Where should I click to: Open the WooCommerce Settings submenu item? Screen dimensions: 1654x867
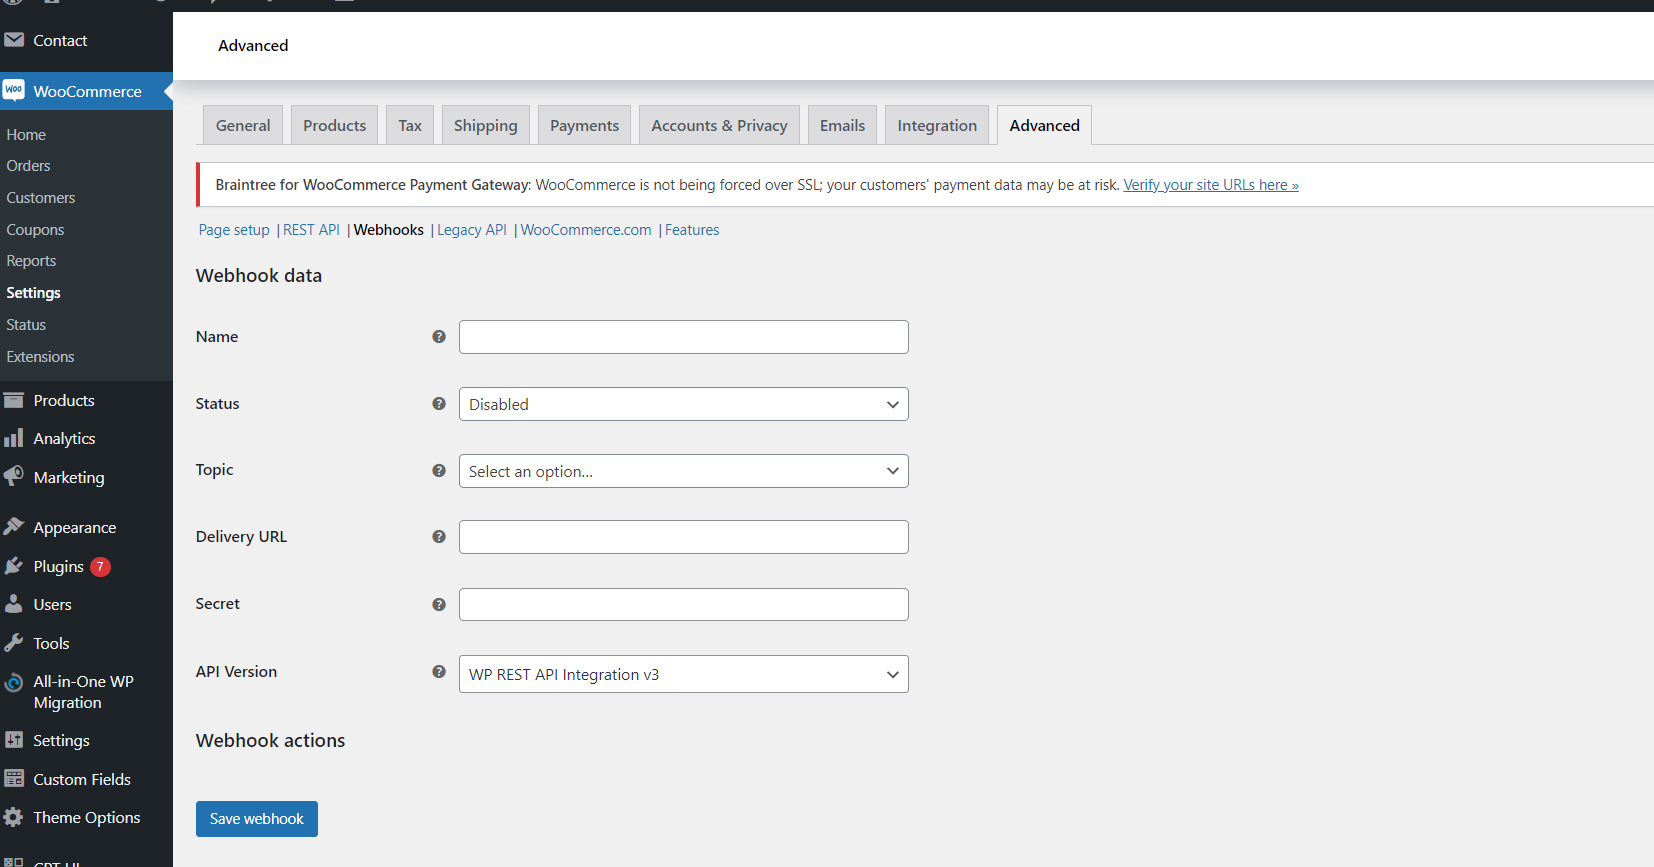(33, 293)
